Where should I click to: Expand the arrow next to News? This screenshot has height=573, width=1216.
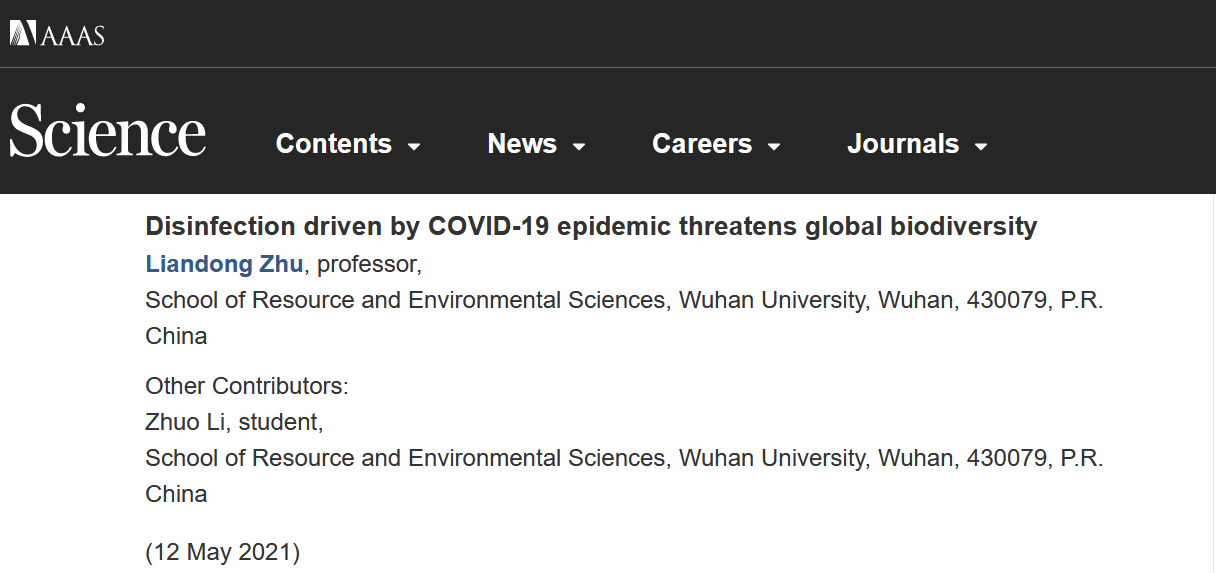click(579, 146)
